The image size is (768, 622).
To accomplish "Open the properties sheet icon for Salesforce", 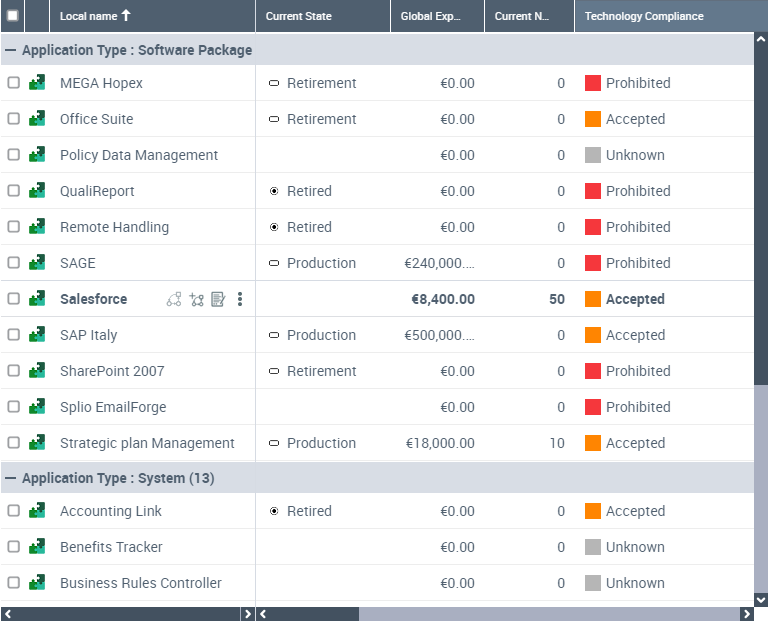I will [x=218, y=299].
